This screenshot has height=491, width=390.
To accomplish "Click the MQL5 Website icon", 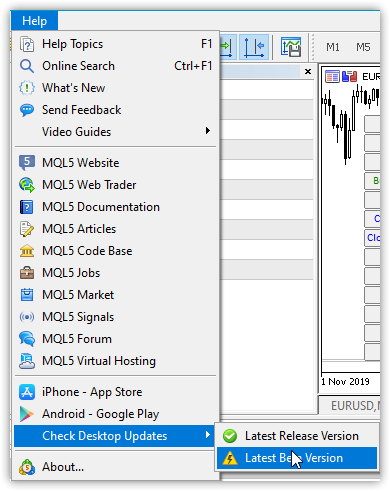I will [x=27, y=163].
